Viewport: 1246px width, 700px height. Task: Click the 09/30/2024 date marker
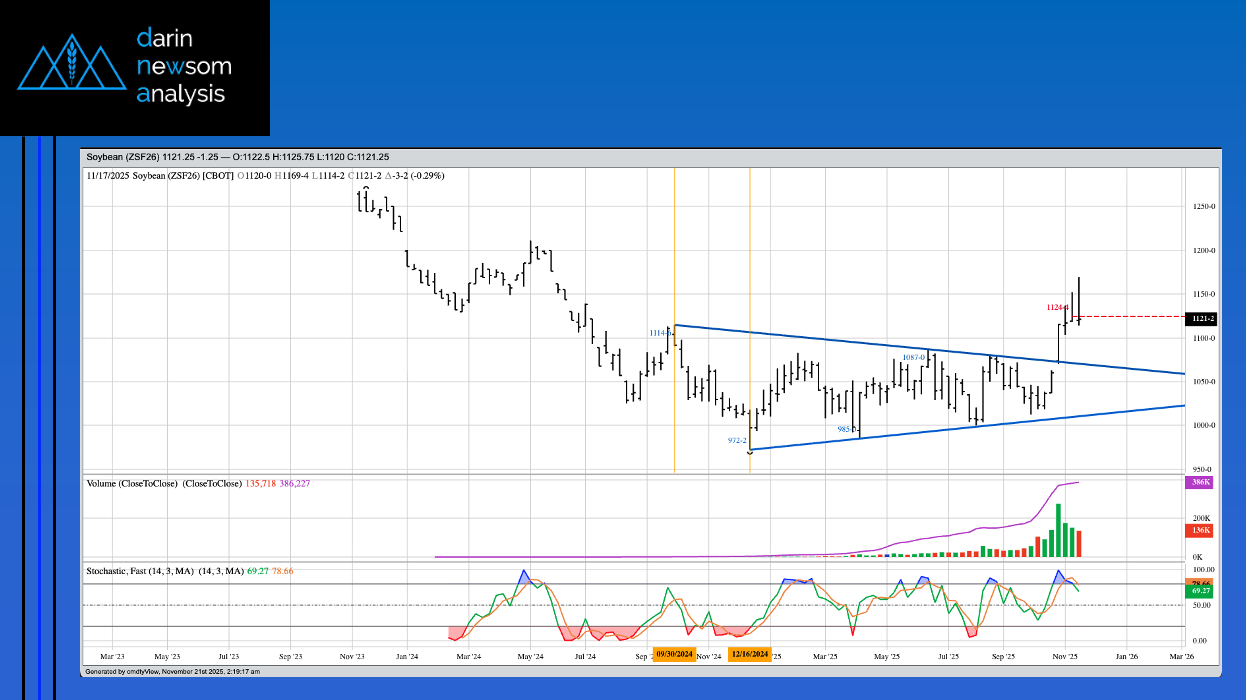tap(675, 654)
